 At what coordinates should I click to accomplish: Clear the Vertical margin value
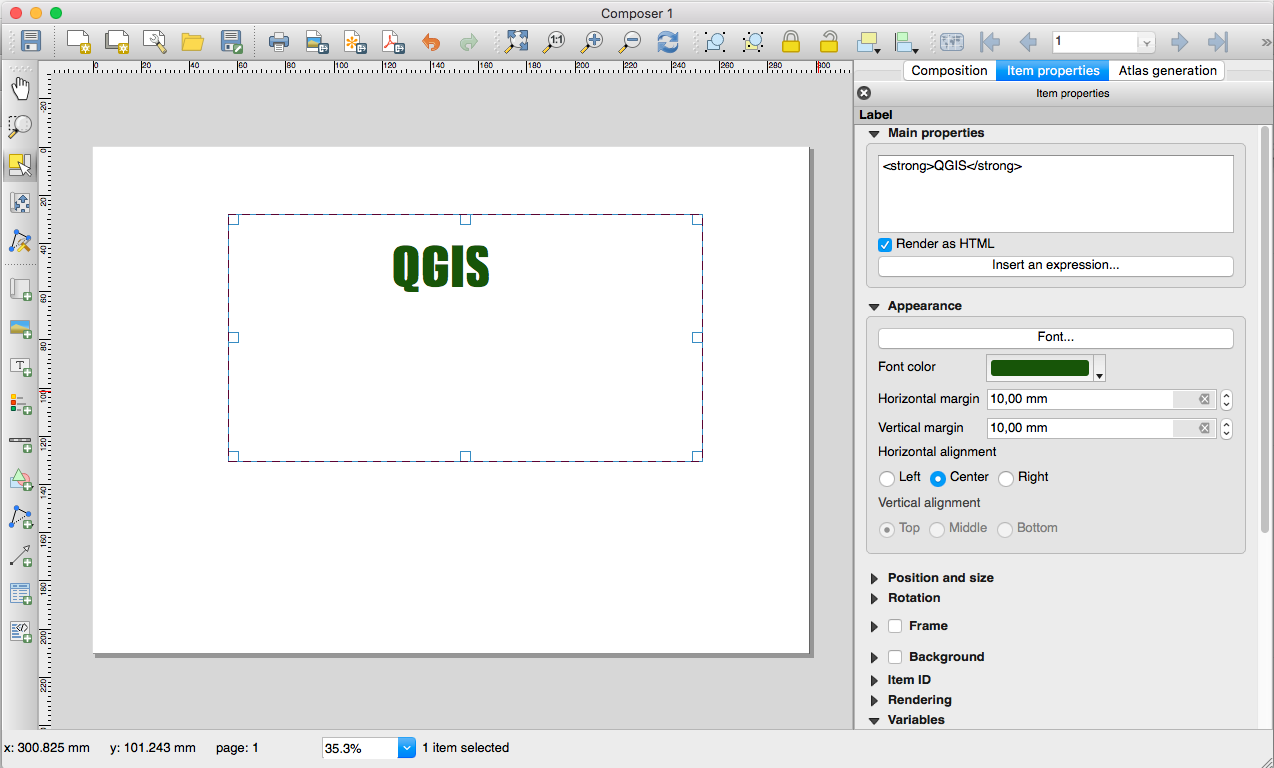[x=1205, y=428]
